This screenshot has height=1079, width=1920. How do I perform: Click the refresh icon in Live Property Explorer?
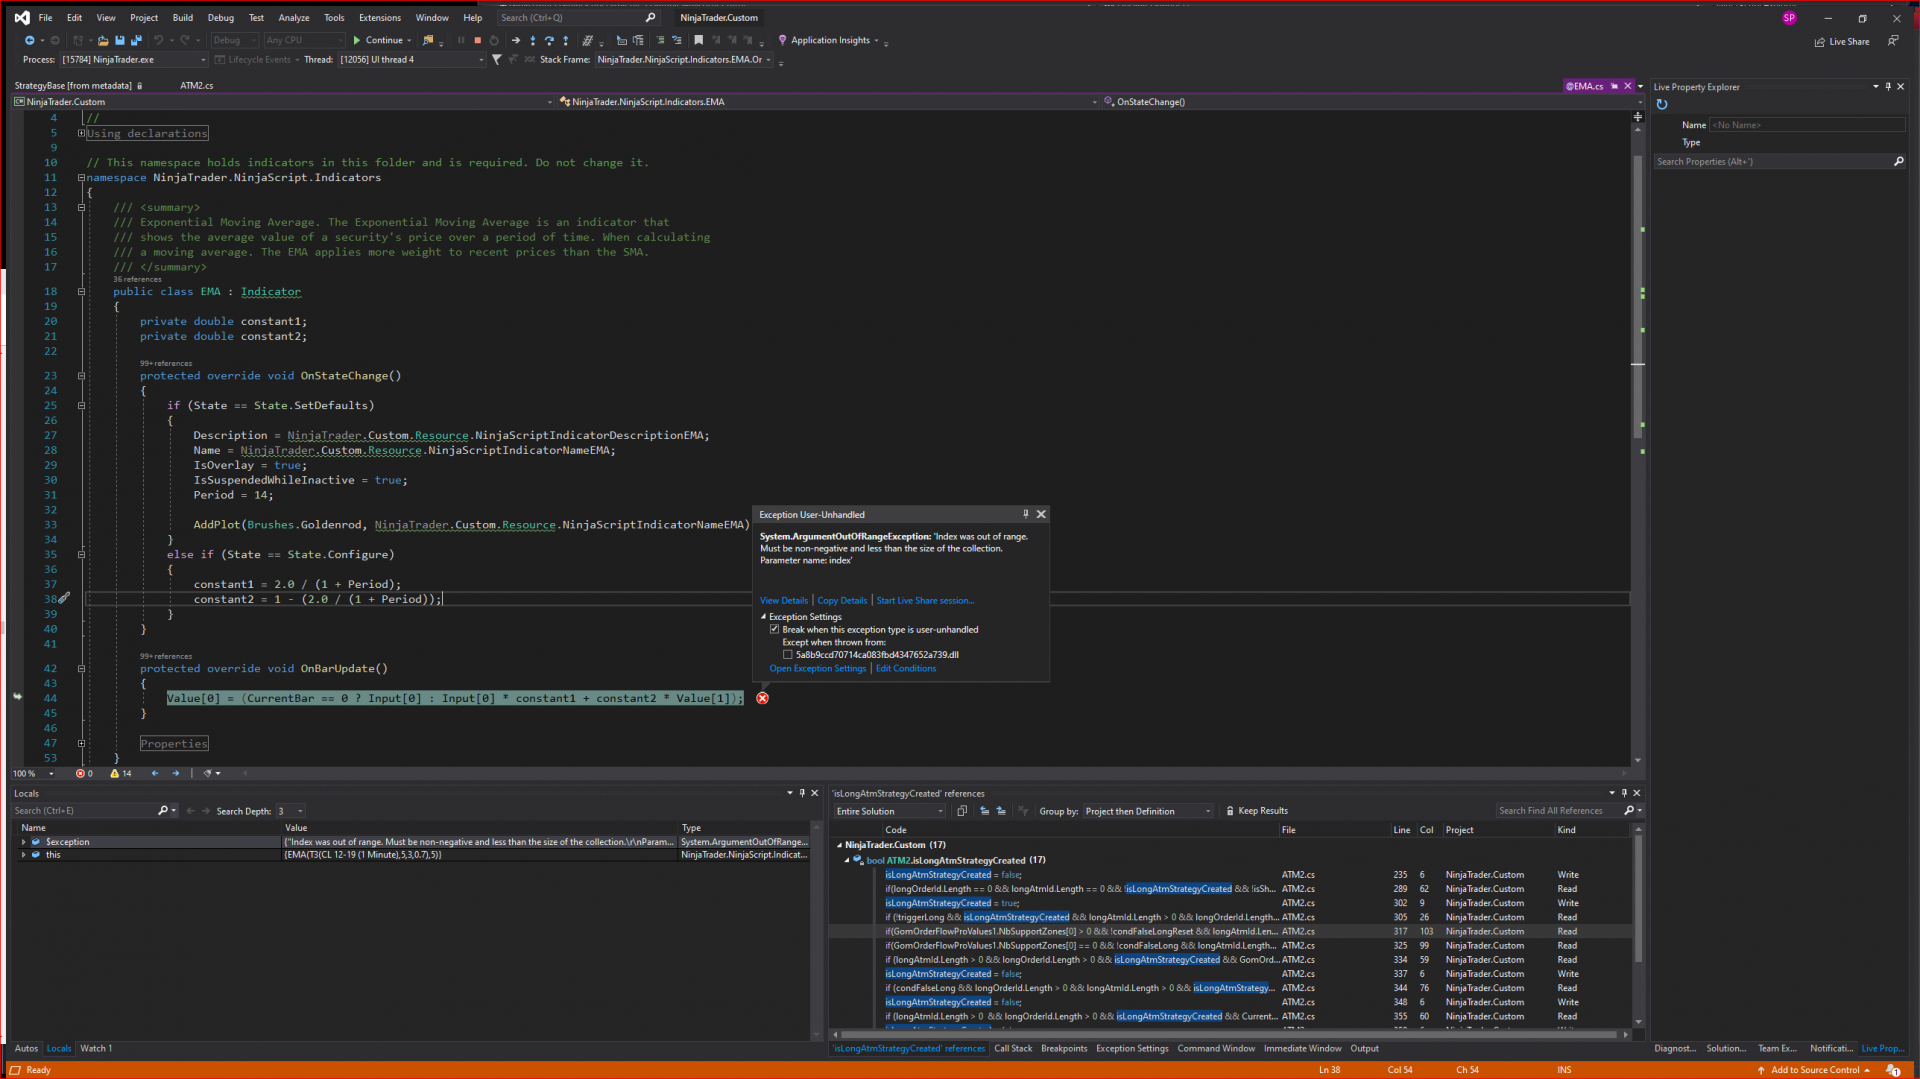(1662, 105)
